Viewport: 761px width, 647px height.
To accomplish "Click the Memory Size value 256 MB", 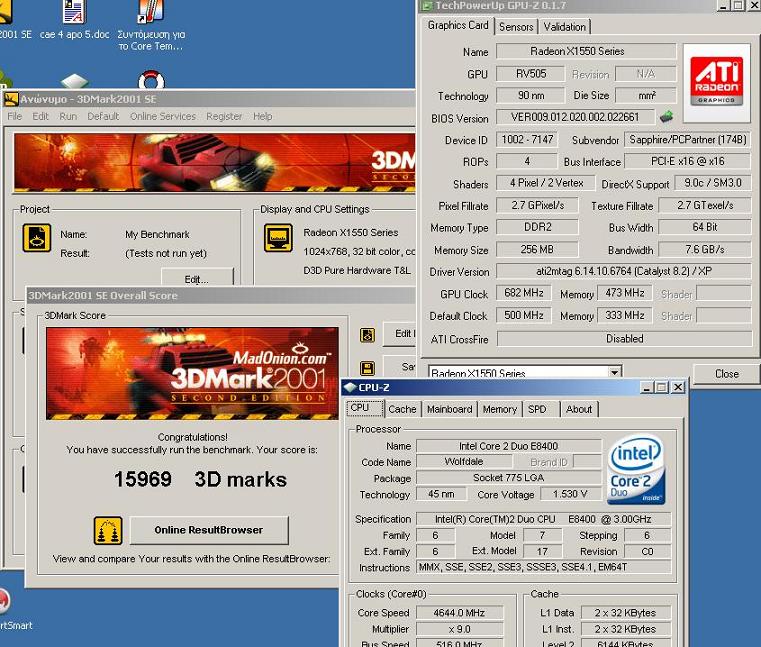I will [x=537, y=249].
